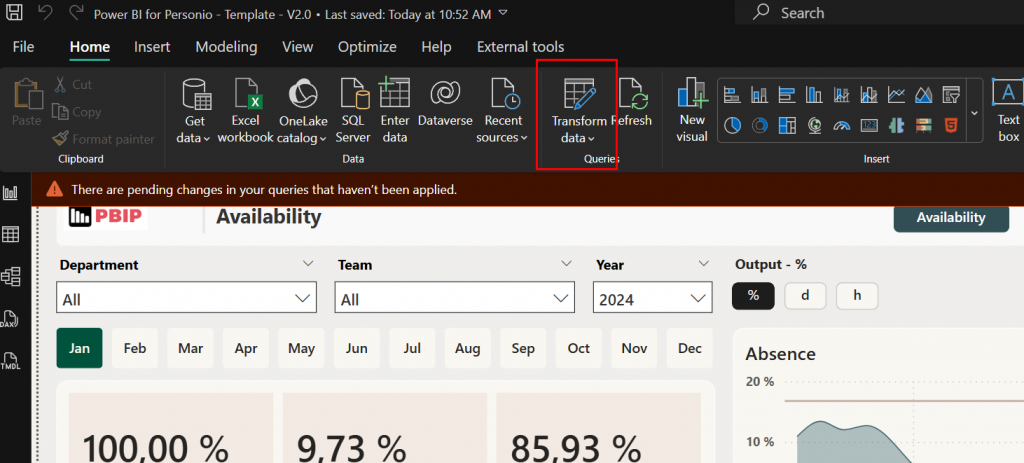Import an Excel workbook
Viewport: 1024px width, 463px height.
[246, 110]
